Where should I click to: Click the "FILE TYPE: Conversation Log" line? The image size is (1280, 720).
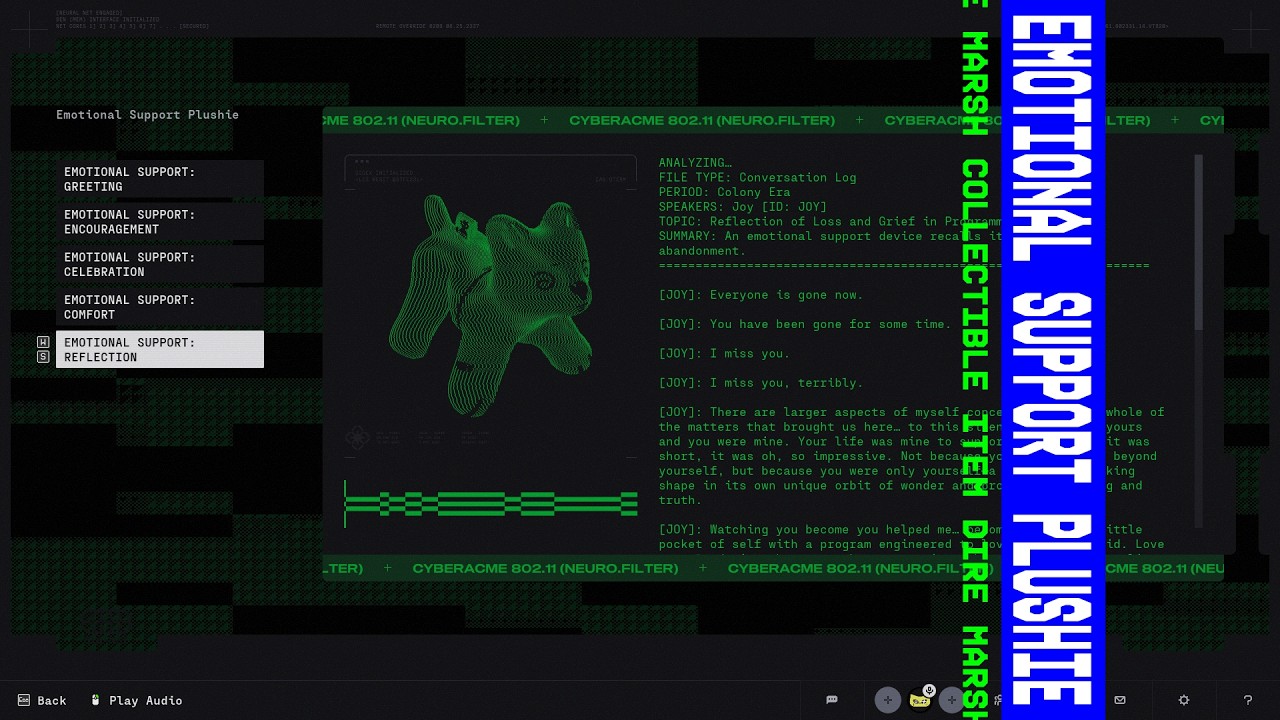pos(757,177)
